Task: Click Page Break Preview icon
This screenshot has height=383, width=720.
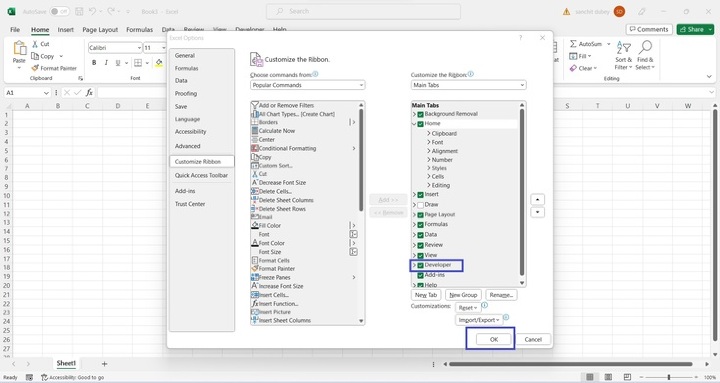Action: coord(627,377)
